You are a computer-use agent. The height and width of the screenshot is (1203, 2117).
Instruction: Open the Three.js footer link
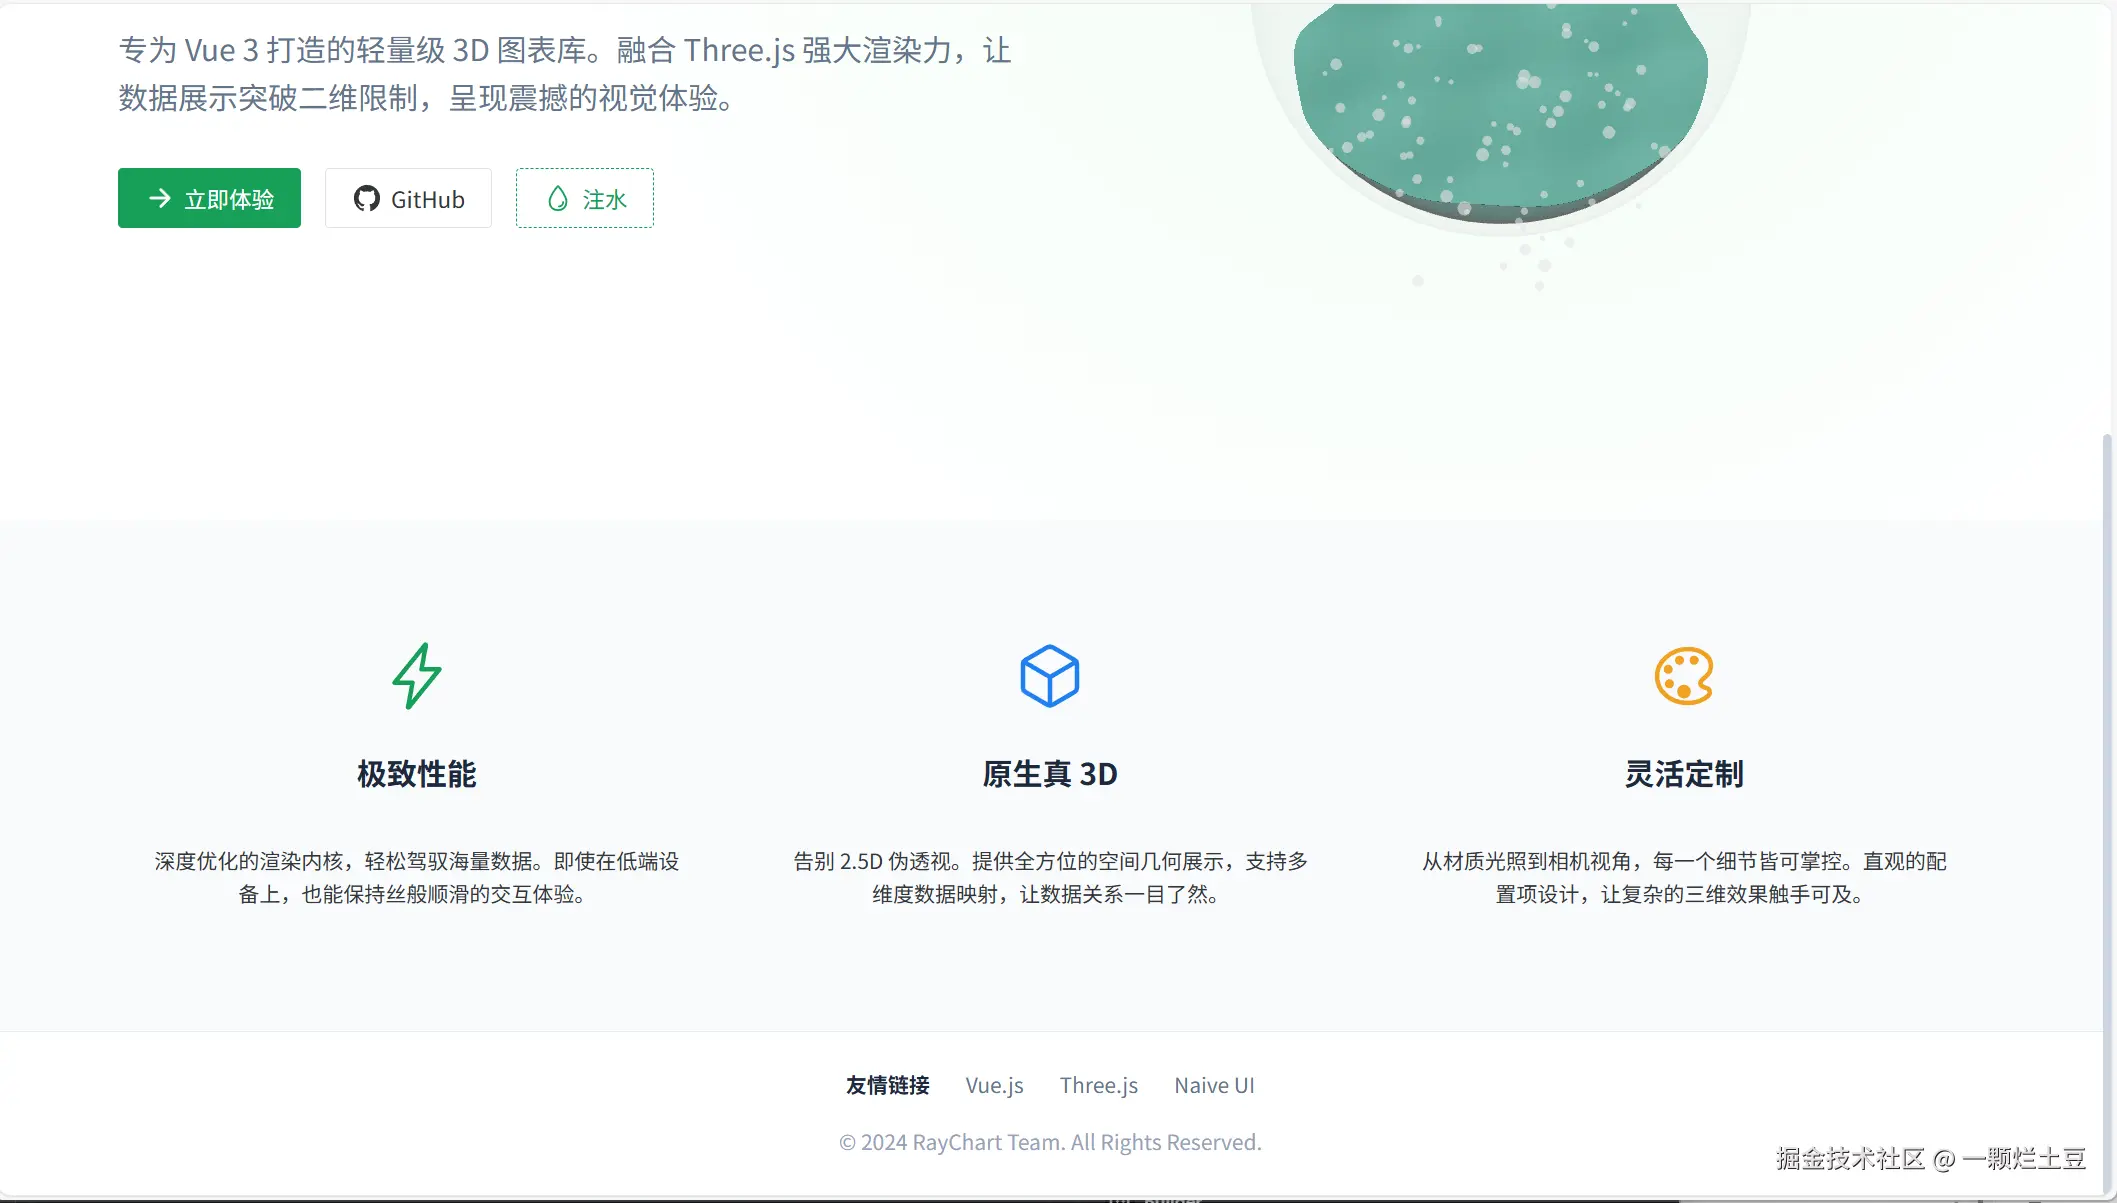[1099, 1085]
